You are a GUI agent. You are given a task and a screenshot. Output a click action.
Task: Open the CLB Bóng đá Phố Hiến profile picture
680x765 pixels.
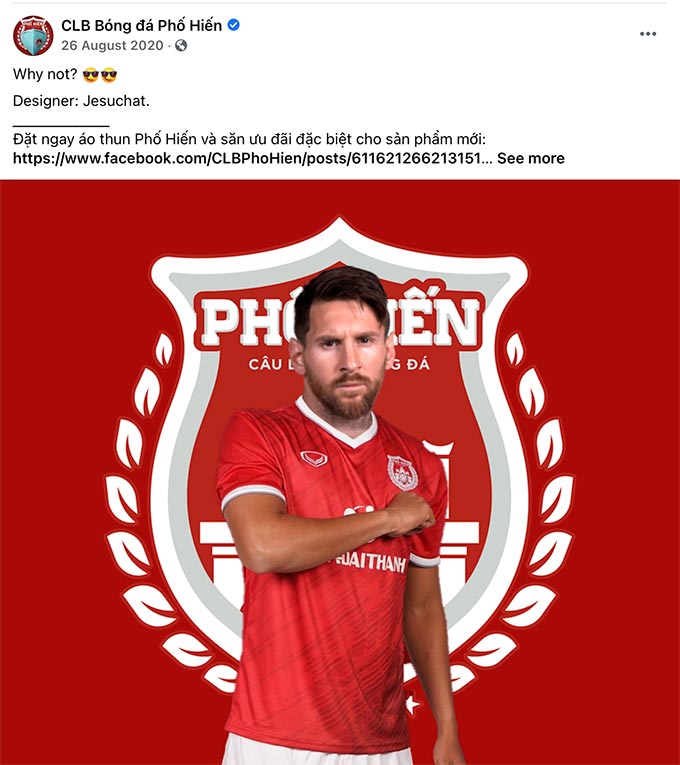pyautogui.click(x=33, y=36)
